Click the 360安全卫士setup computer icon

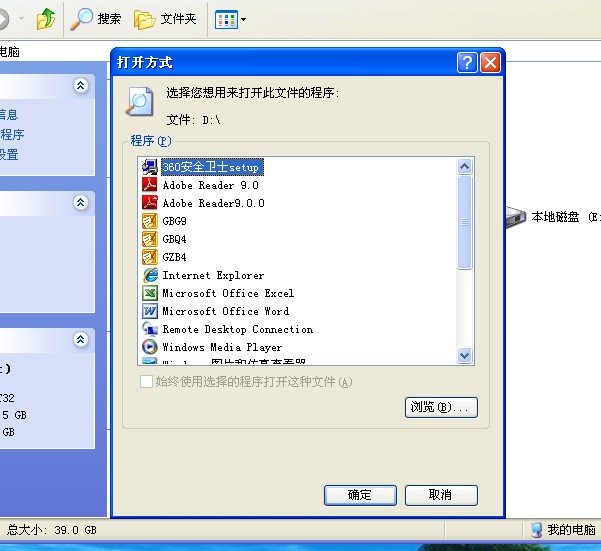149,167
